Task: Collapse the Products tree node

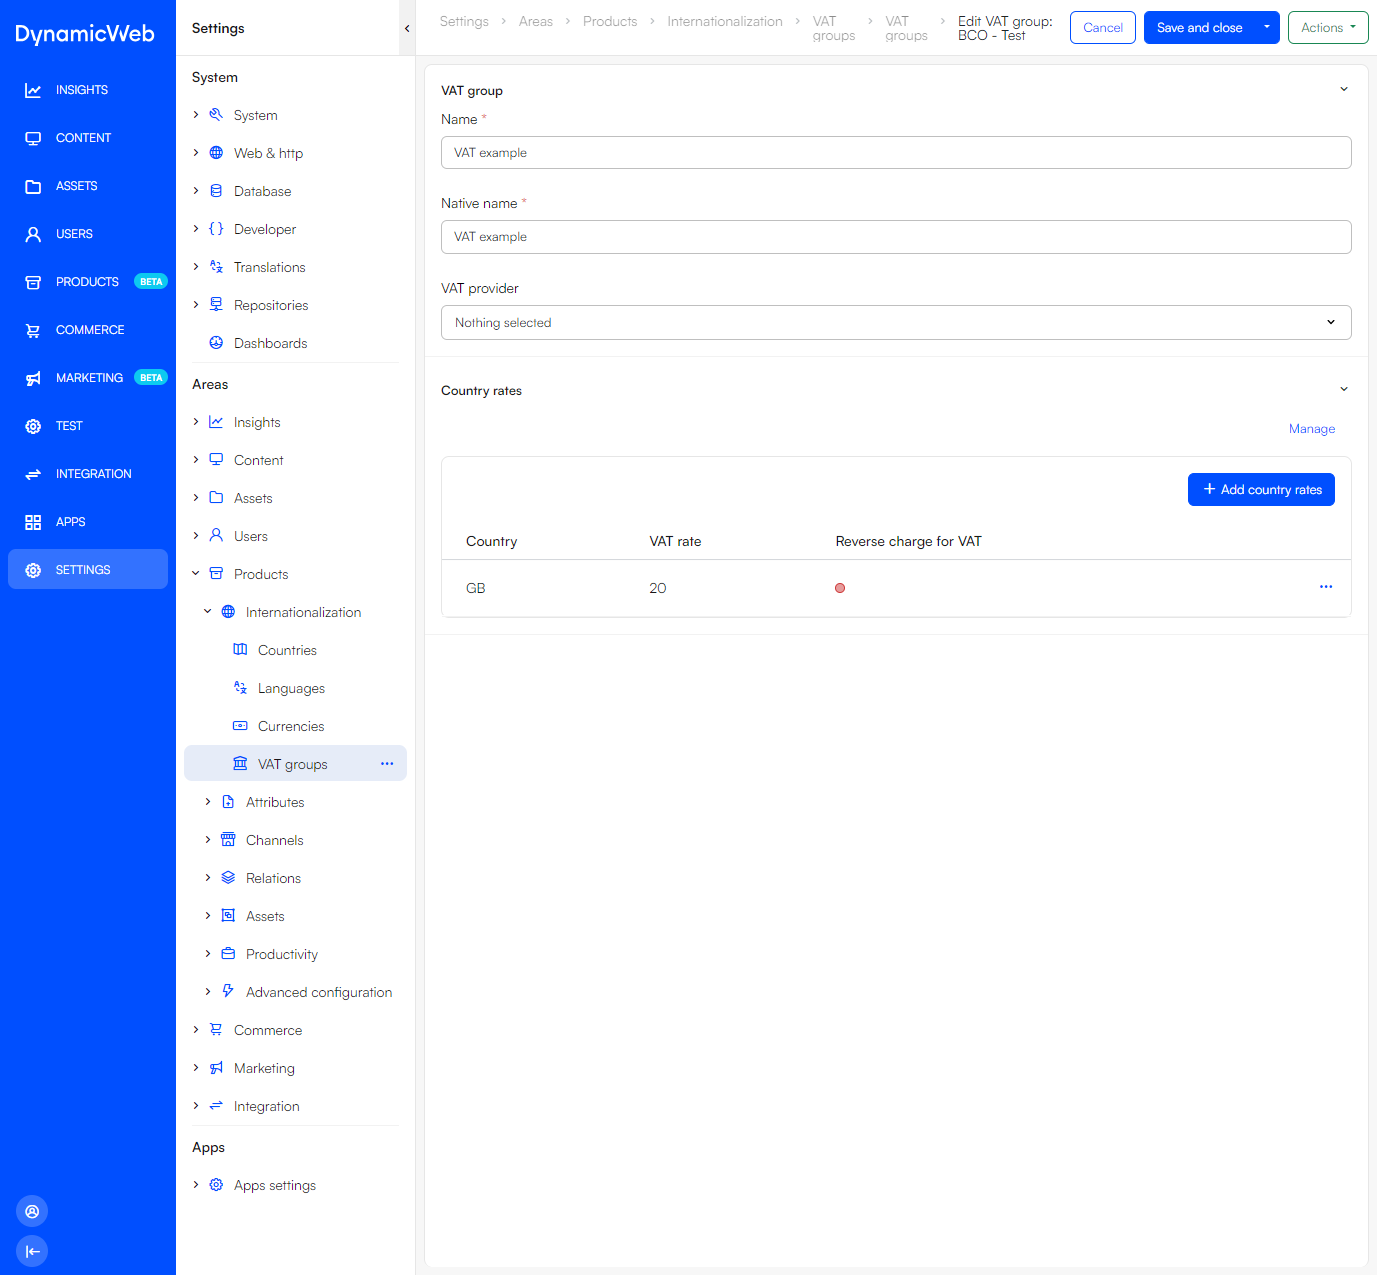Action: click(x=196, y=574)
